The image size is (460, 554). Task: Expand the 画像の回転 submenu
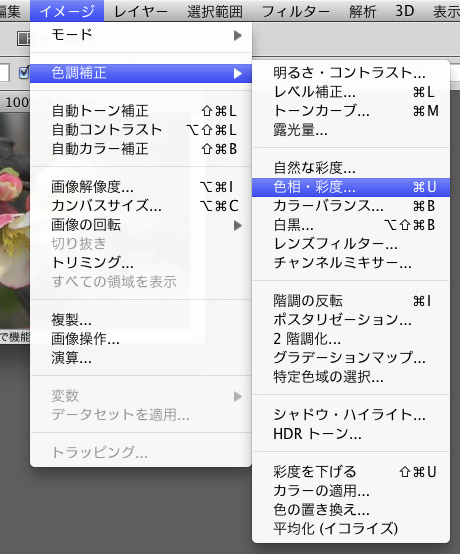pyautogui.click(x=141, y=225)
